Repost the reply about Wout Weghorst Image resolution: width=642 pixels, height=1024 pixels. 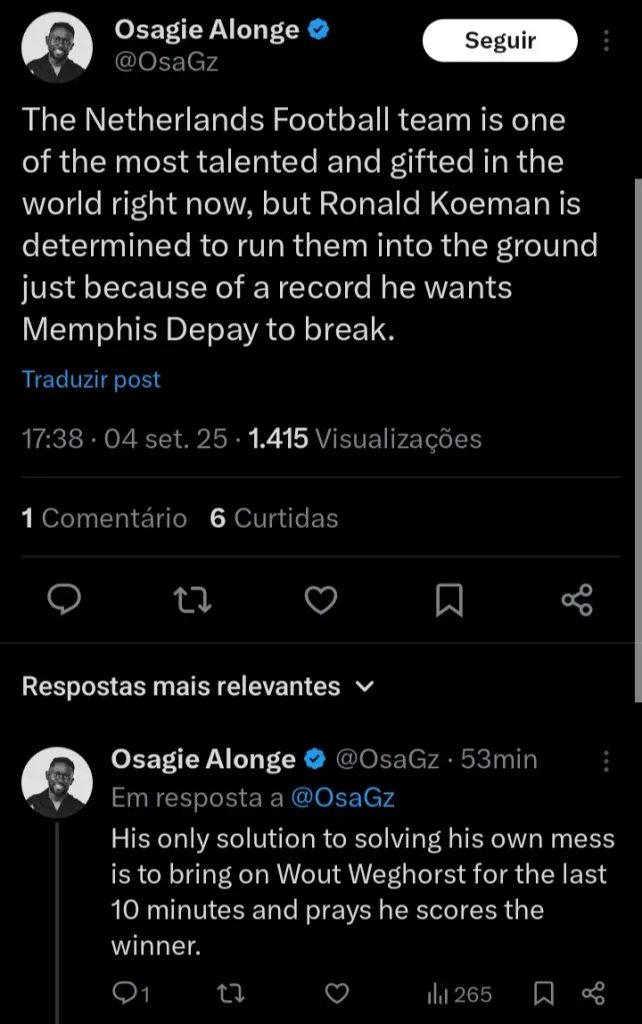[x=229, y=994]
